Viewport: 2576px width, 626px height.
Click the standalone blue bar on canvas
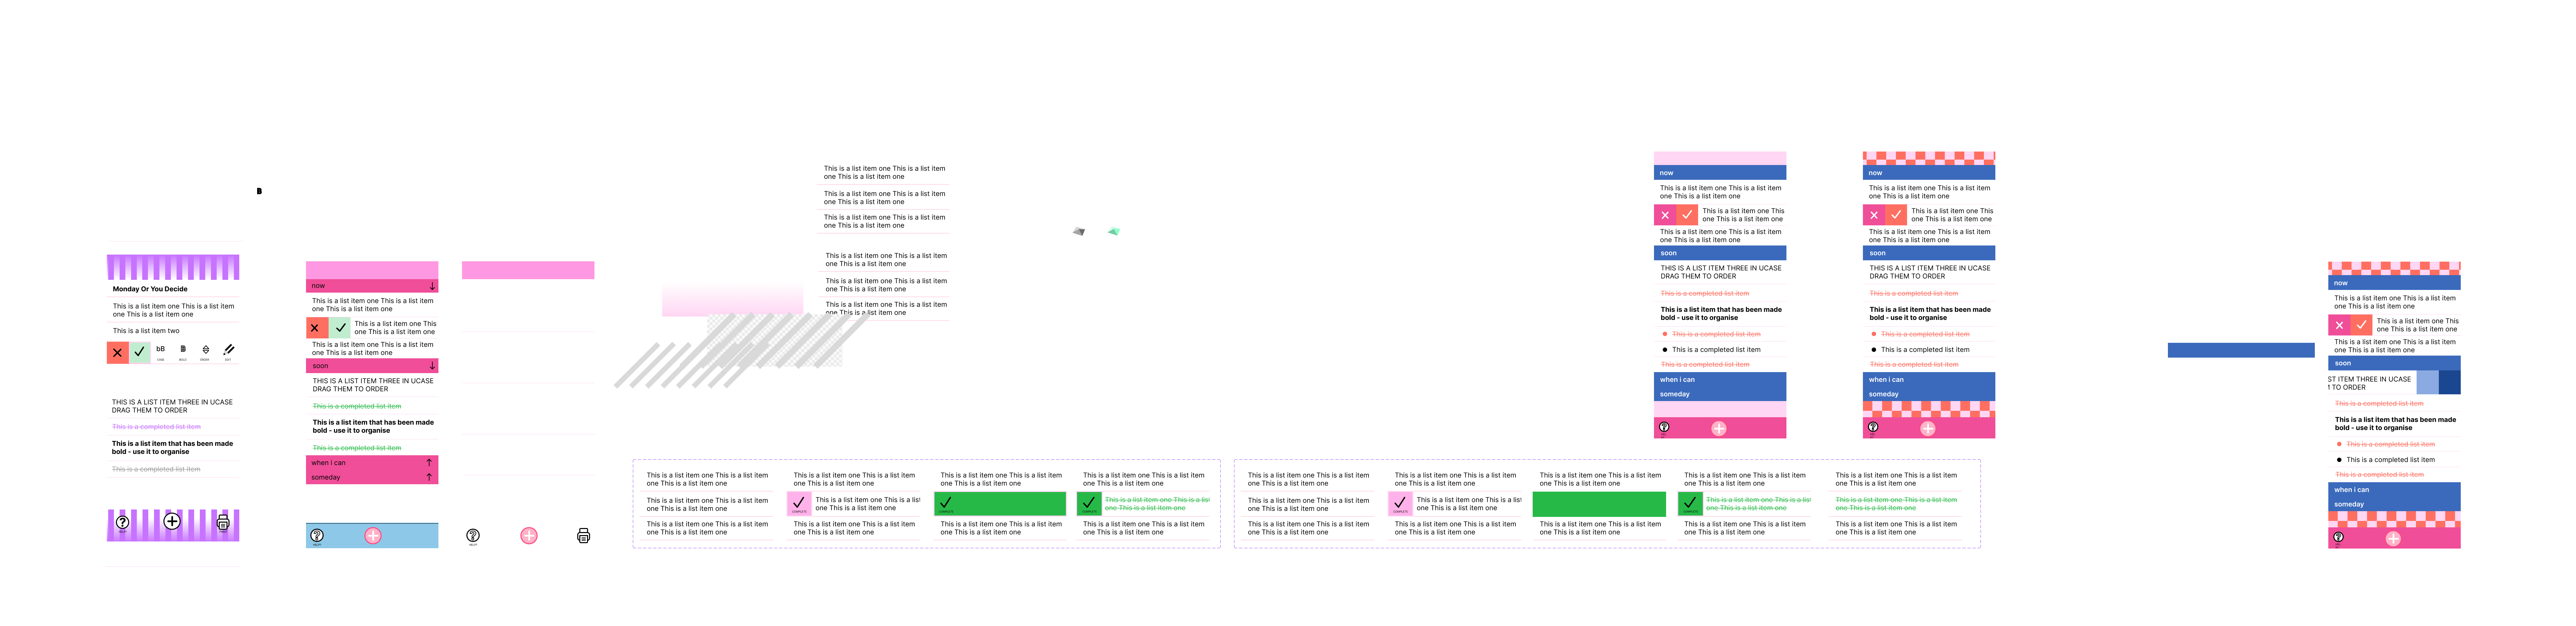2241,350
